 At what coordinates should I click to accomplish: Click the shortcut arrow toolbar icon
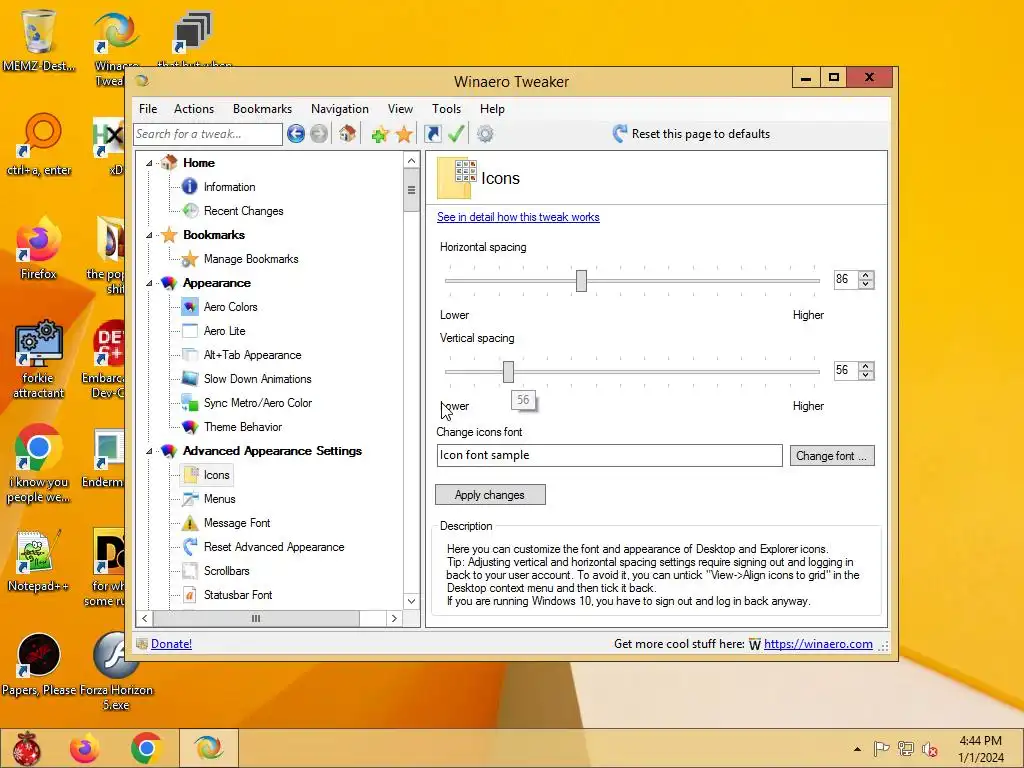tap(433, 134)
